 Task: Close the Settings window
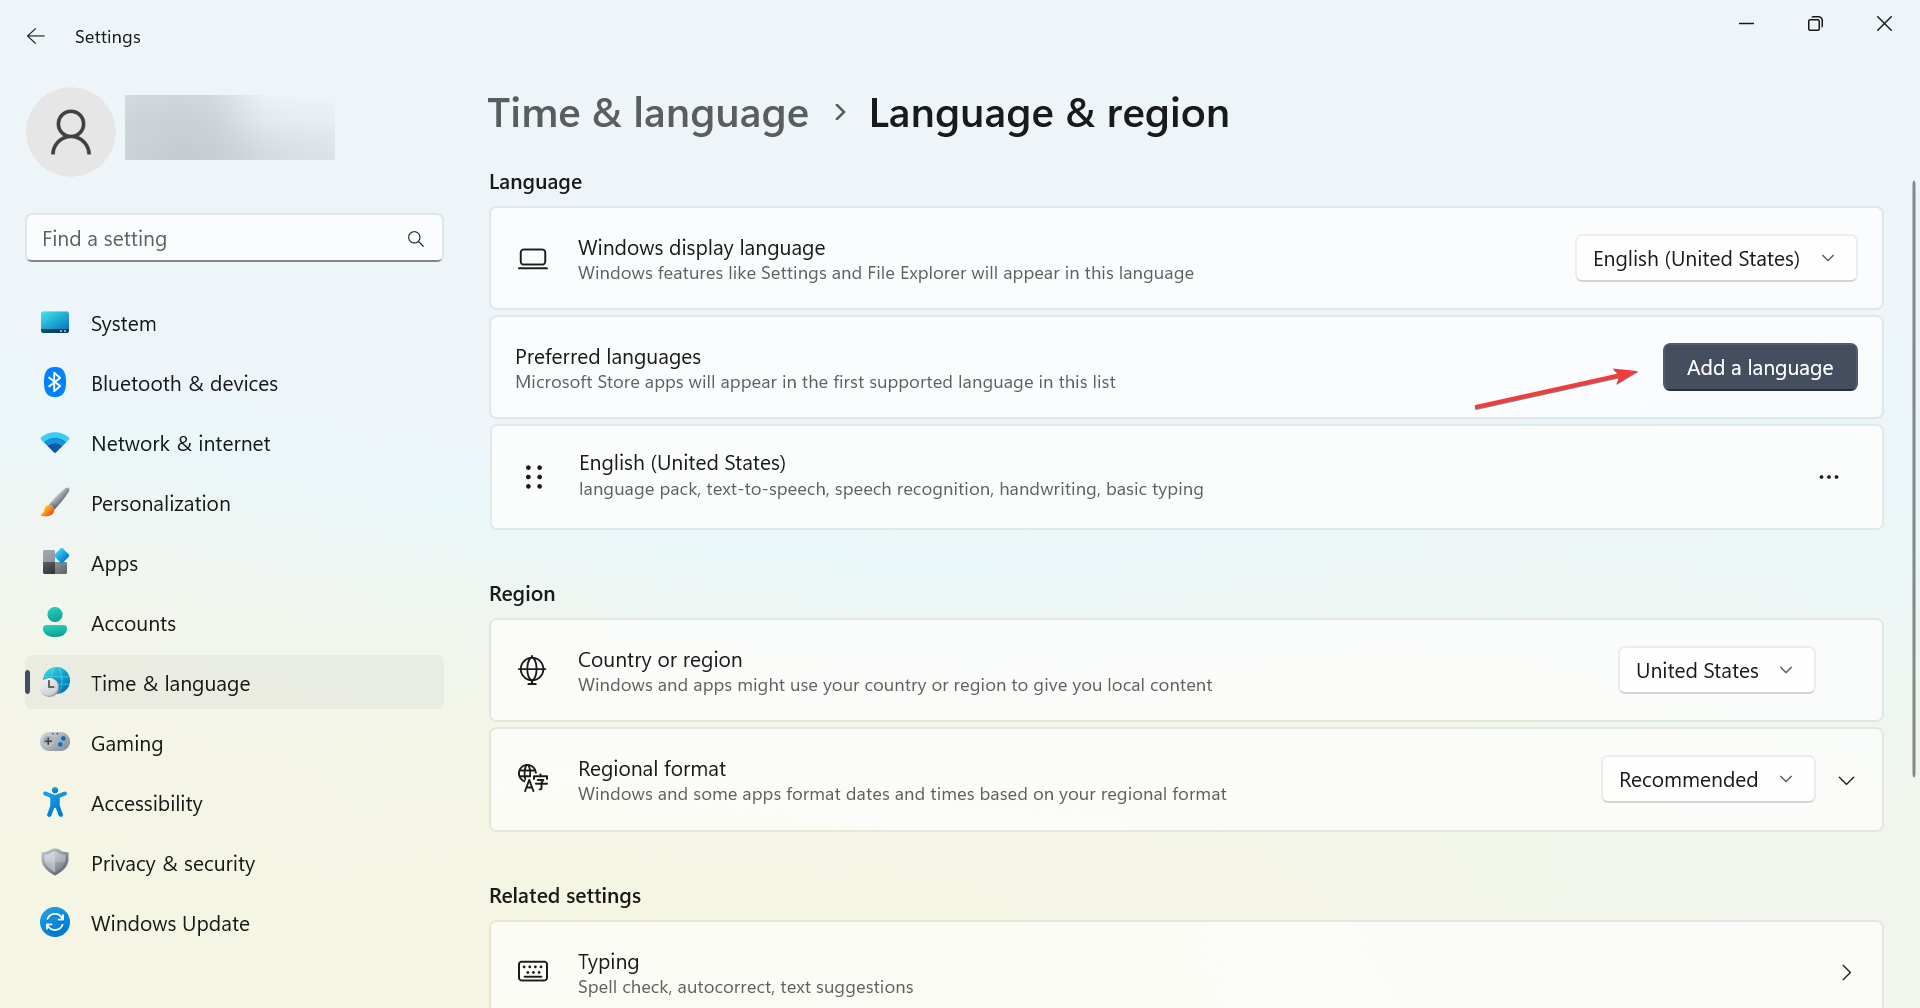click(x=1884, y=23)
